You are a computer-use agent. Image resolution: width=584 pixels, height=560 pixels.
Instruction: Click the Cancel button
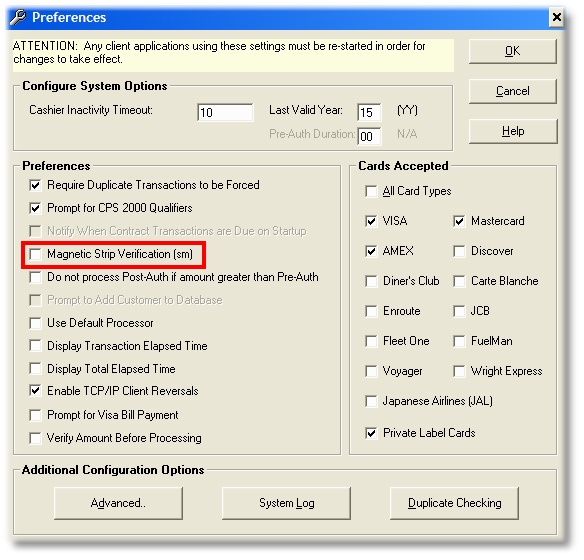[x=512, y=91]
